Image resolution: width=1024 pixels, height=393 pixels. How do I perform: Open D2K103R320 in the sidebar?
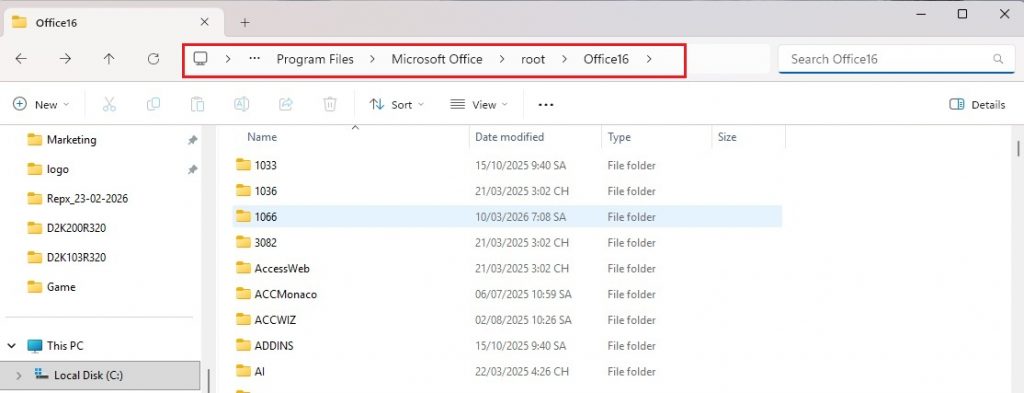click(x=76, y=257)
